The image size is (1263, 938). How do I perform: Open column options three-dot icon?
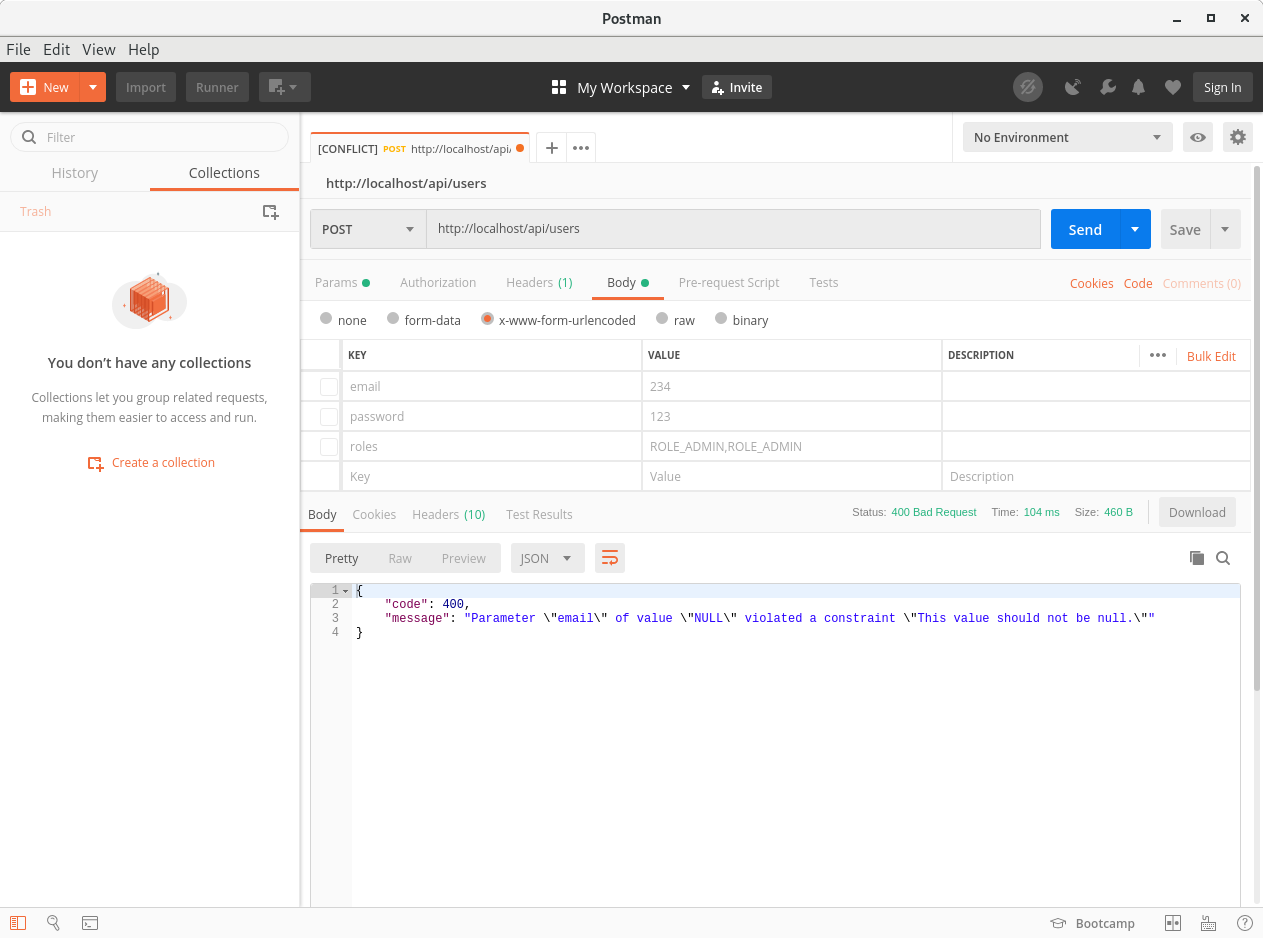point(1158,355)
